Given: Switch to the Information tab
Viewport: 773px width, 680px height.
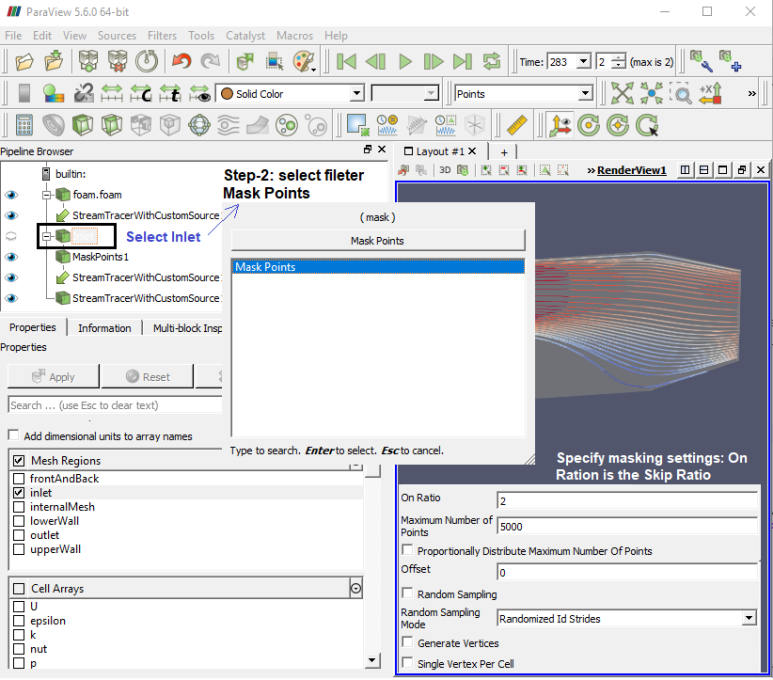Looking at the screenshot, I should point(105,328).
